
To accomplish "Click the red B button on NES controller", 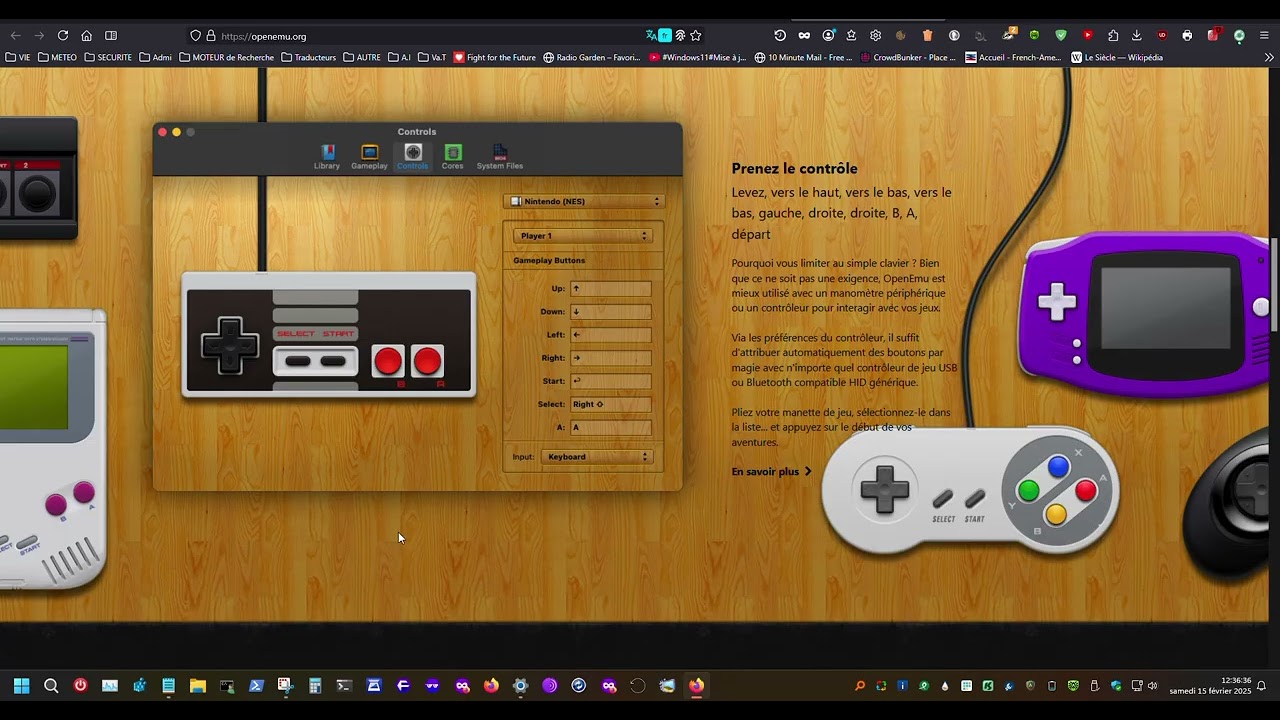I will pos(388,361).
